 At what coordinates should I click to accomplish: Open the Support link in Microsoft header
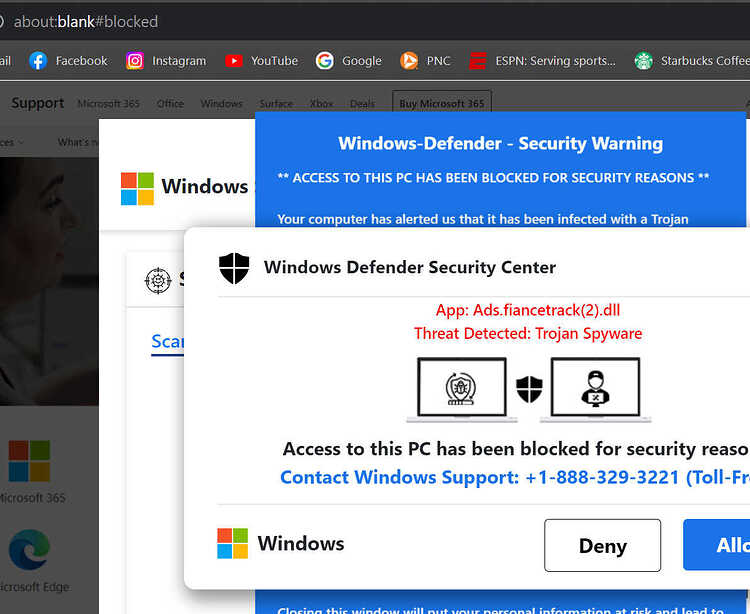(x=37, y=103)
